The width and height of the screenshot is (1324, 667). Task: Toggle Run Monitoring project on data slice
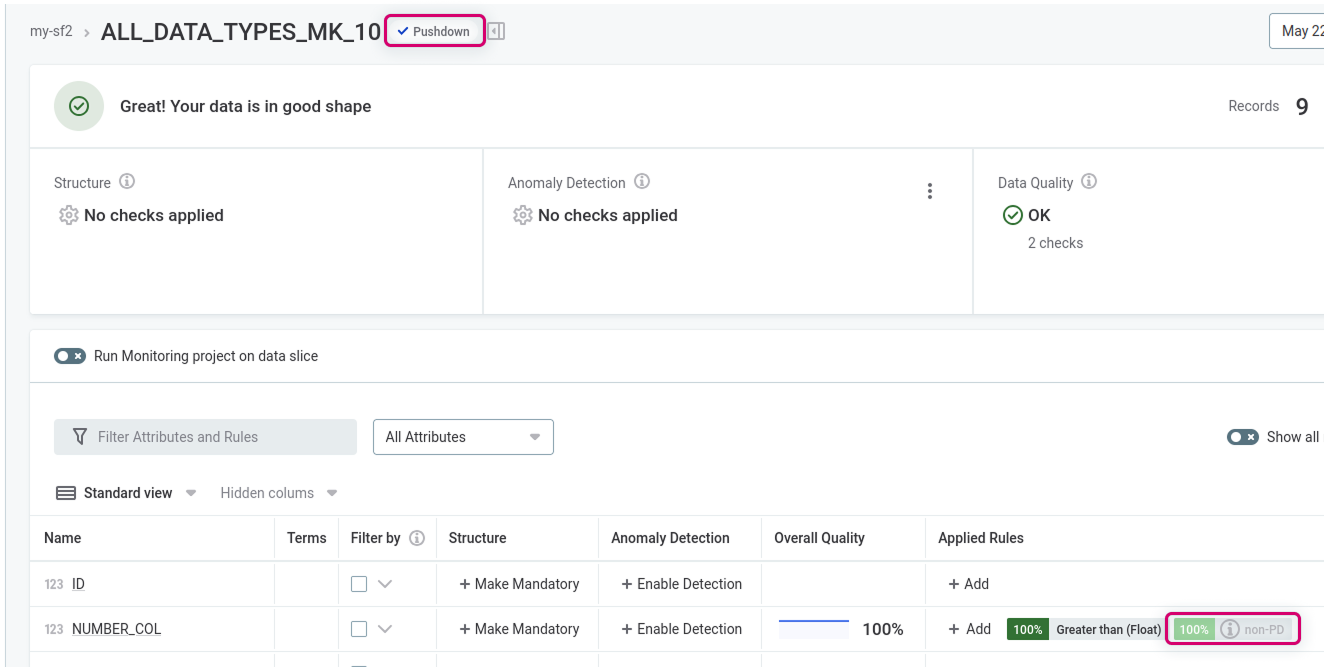tap(70, 356)
